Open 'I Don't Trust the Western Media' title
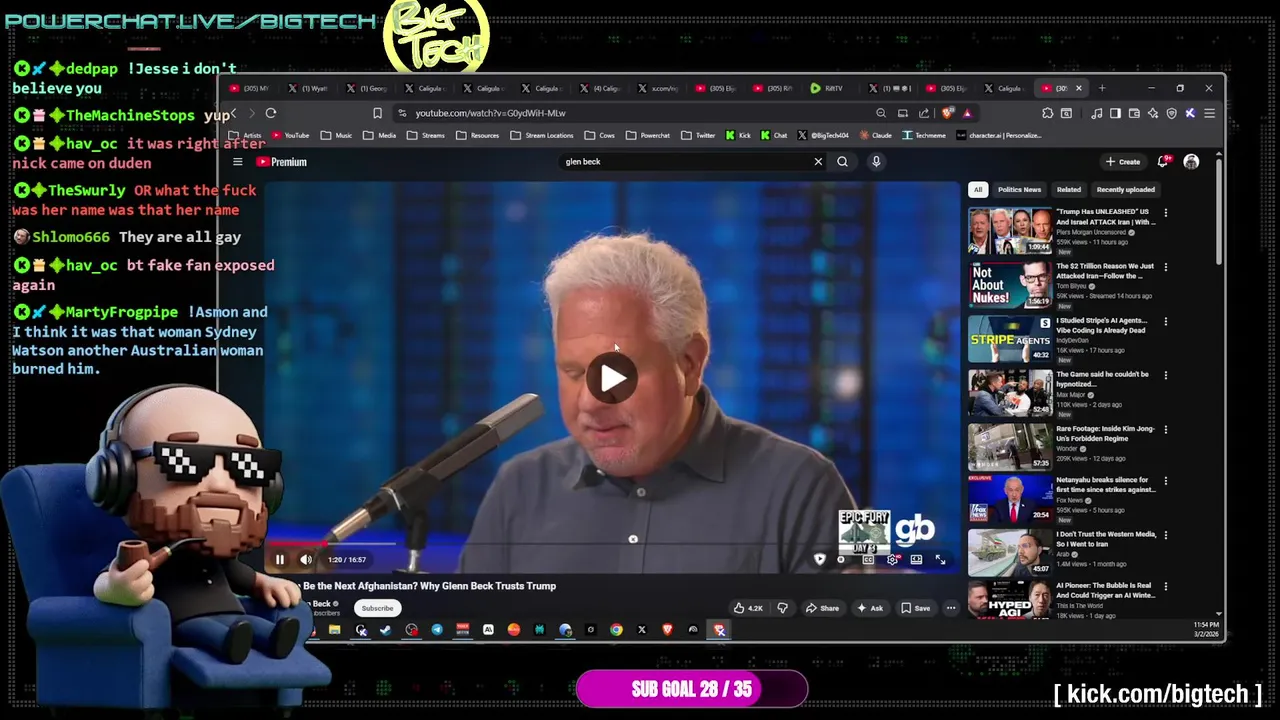The image size is (1280, 720). 1106,539
